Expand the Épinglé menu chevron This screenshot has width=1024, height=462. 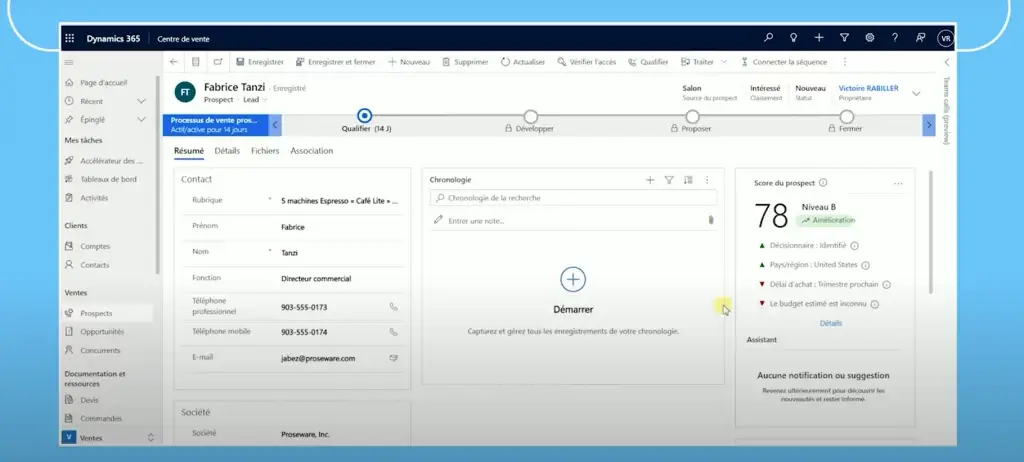141,120
